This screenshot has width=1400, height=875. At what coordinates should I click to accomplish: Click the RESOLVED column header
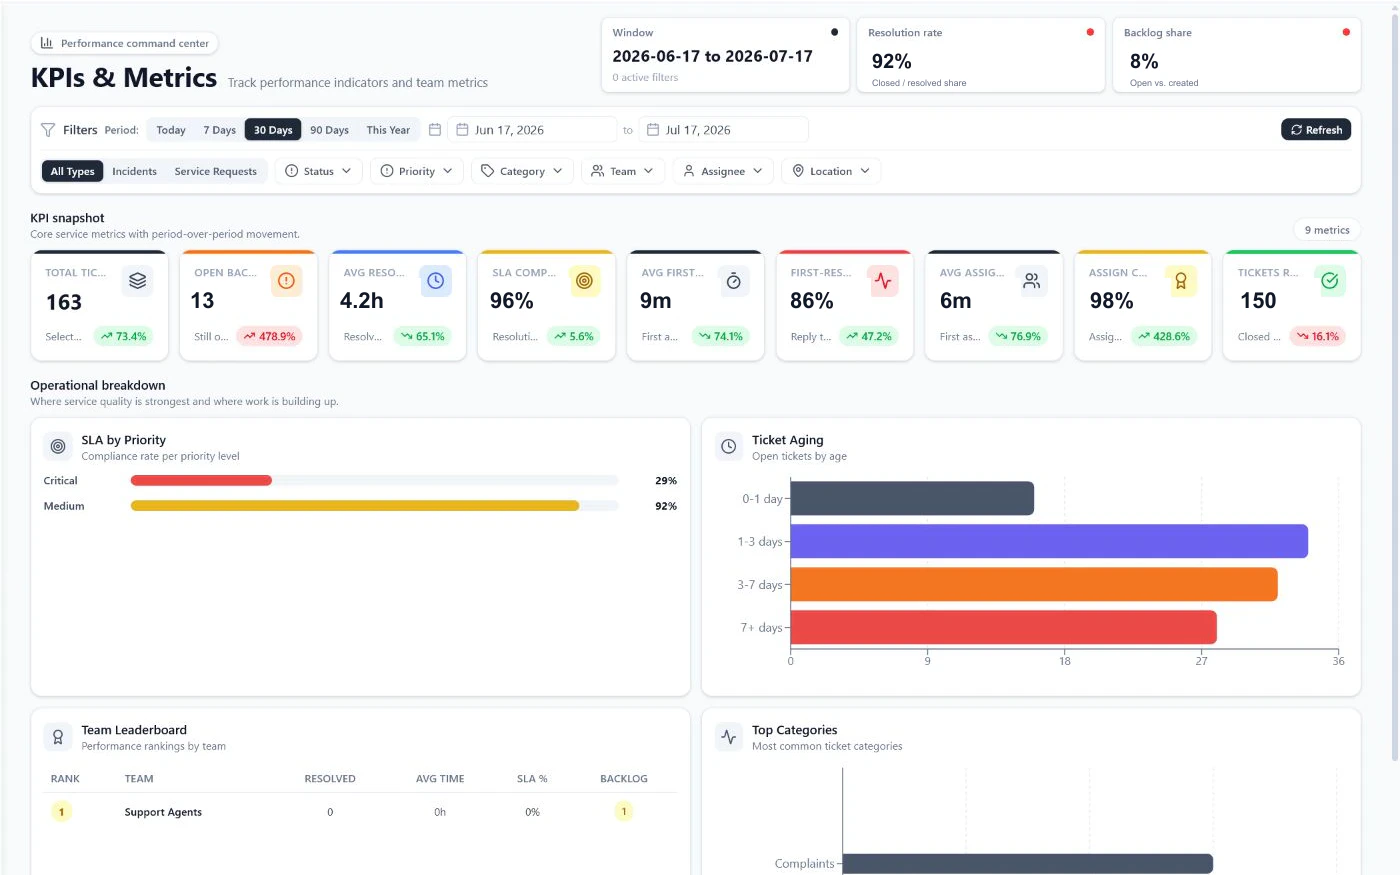pos(330,779)
